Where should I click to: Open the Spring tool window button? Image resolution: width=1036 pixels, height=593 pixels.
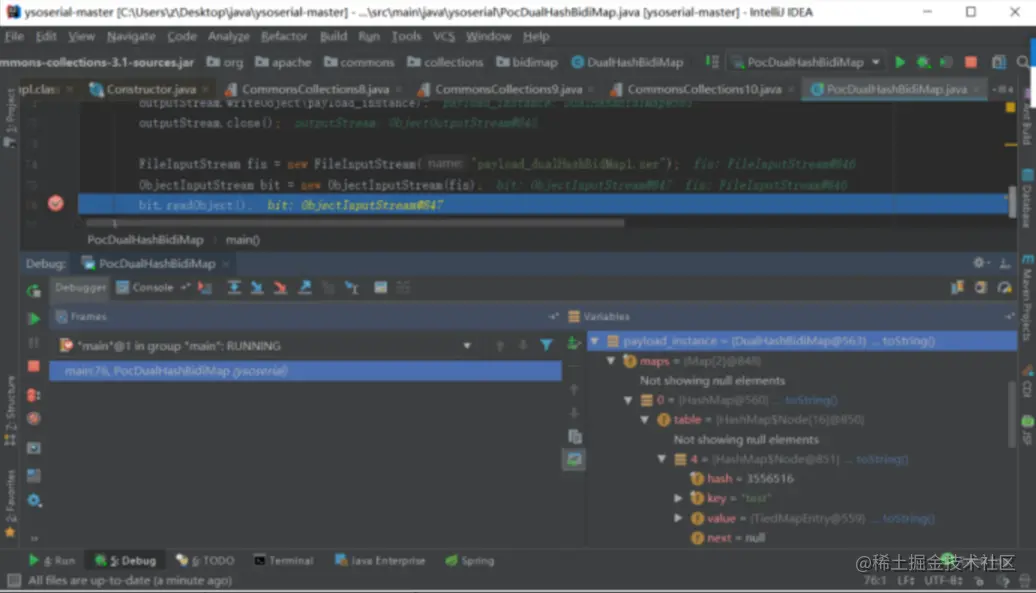(x=470, y=561)
